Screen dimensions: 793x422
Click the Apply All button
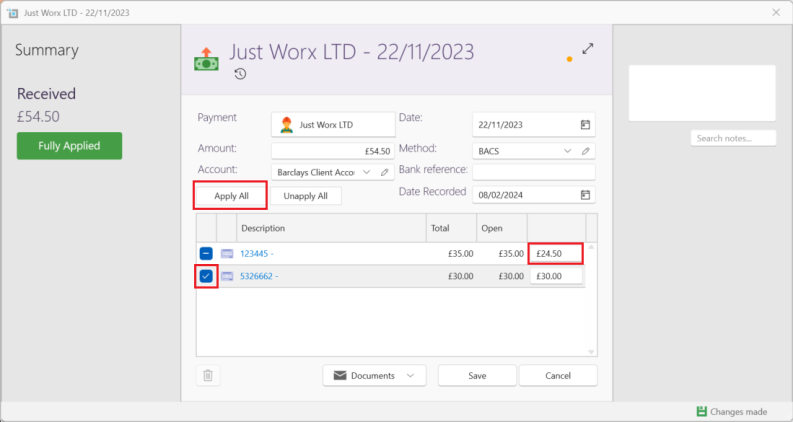(x=231, y=196)
